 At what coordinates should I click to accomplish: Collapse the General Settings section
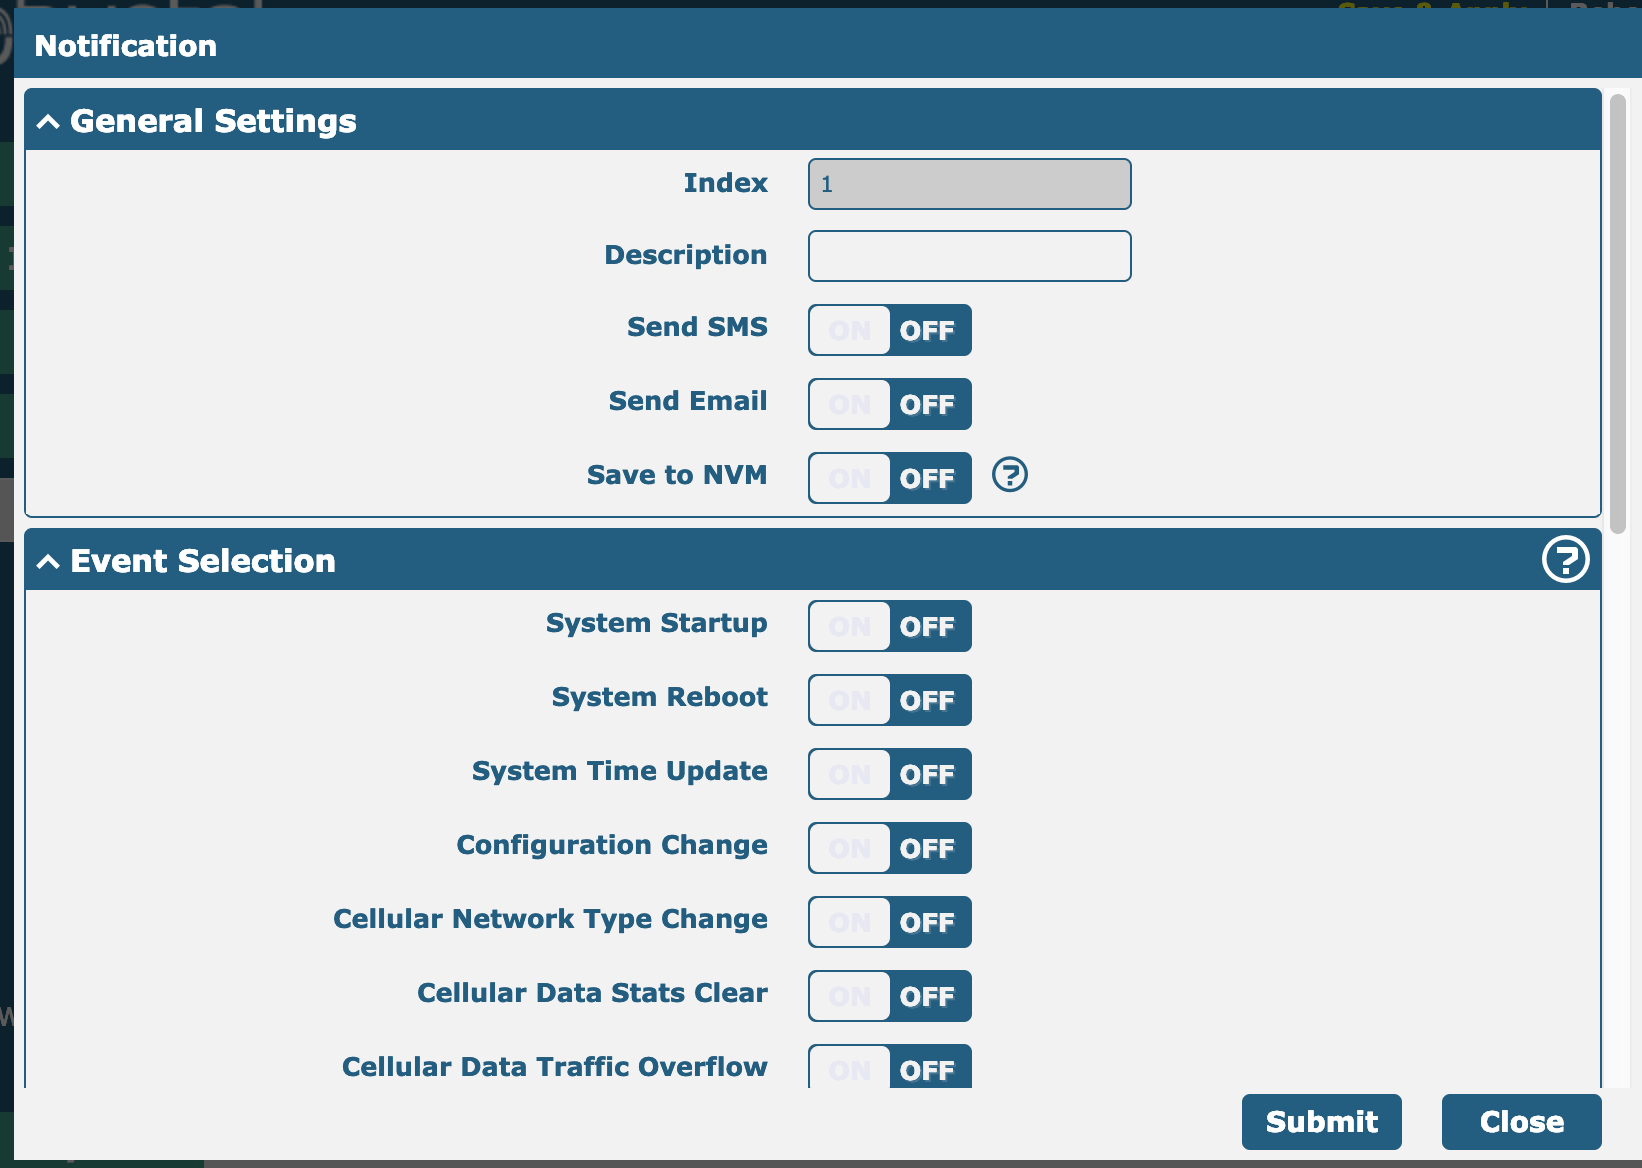click(x=48, y=122)
